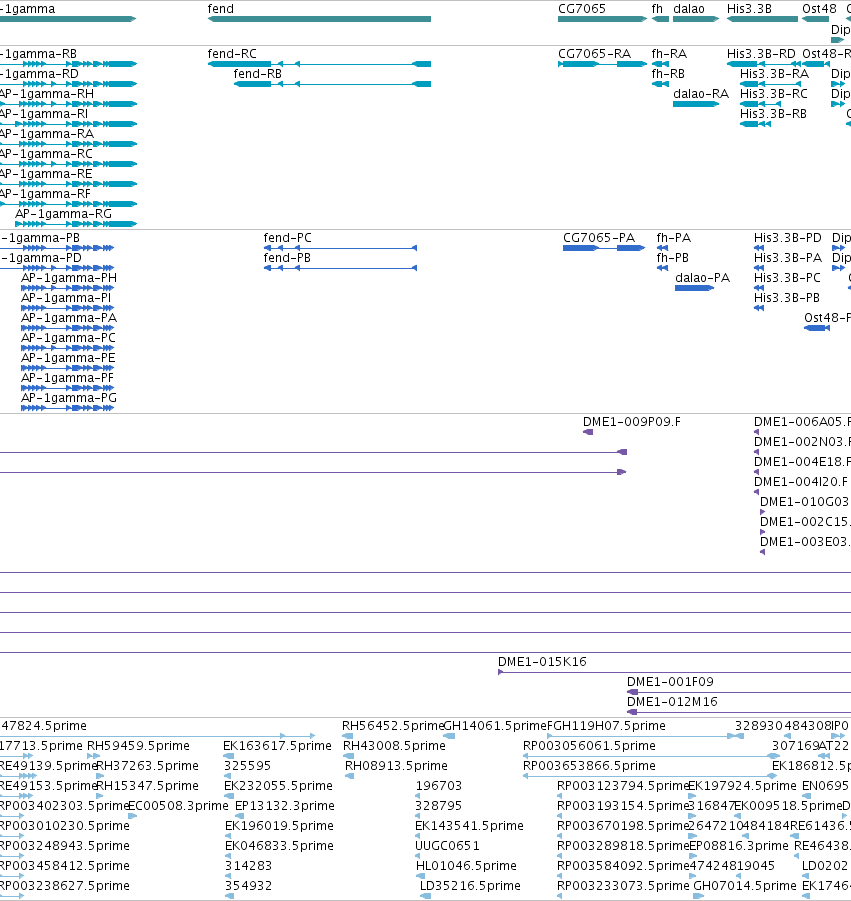Click transcript AP-1gamma-RI label
This screenshot has width=851, height=901.
pos(44,114)
